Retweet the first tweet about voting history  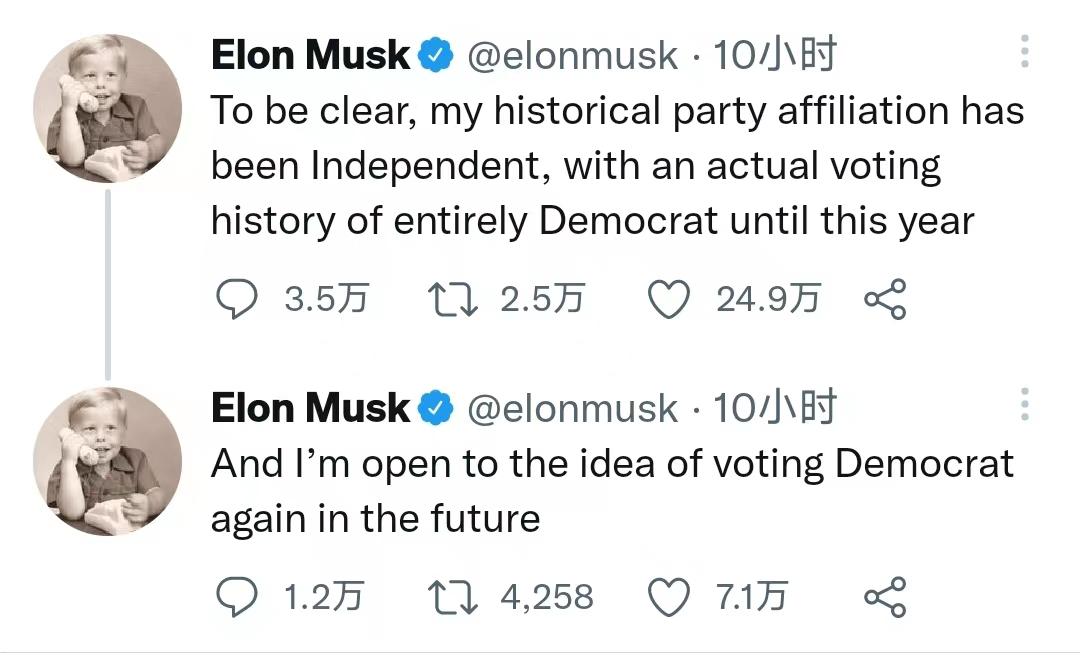tap(451, 299)
